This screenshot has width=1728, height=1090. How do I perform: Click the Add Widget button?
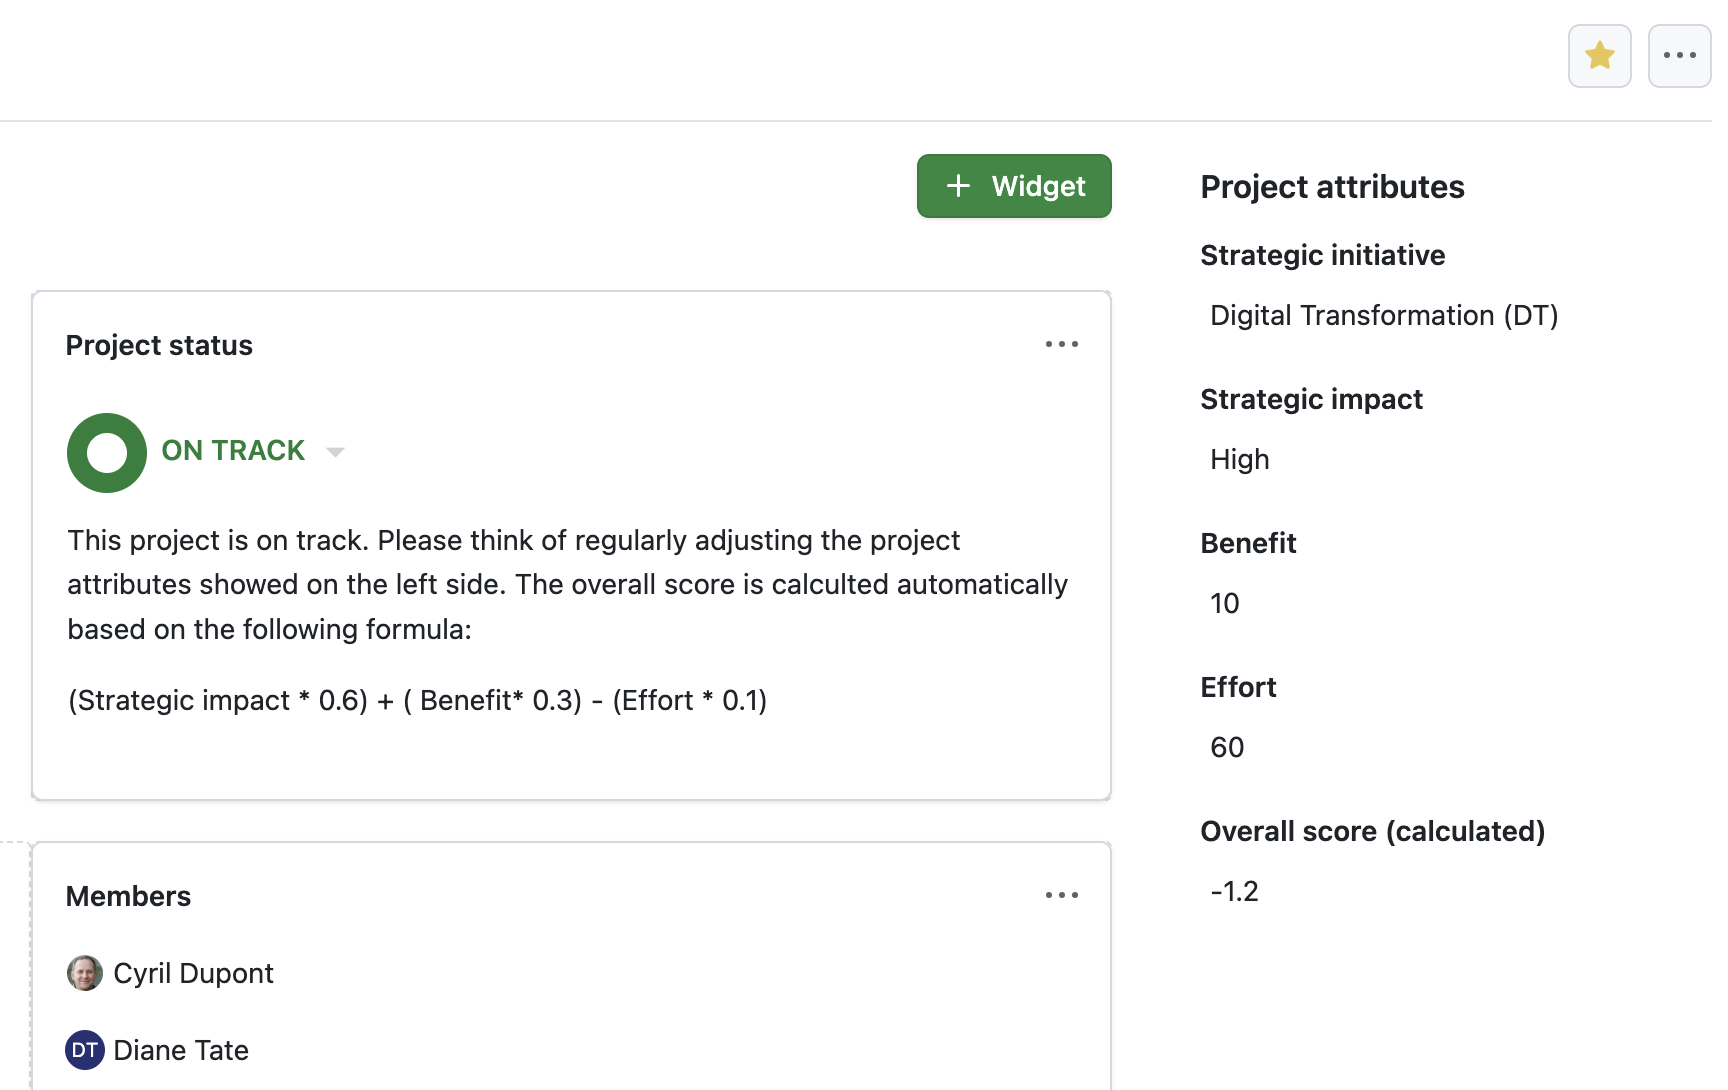coord(1013,186)
